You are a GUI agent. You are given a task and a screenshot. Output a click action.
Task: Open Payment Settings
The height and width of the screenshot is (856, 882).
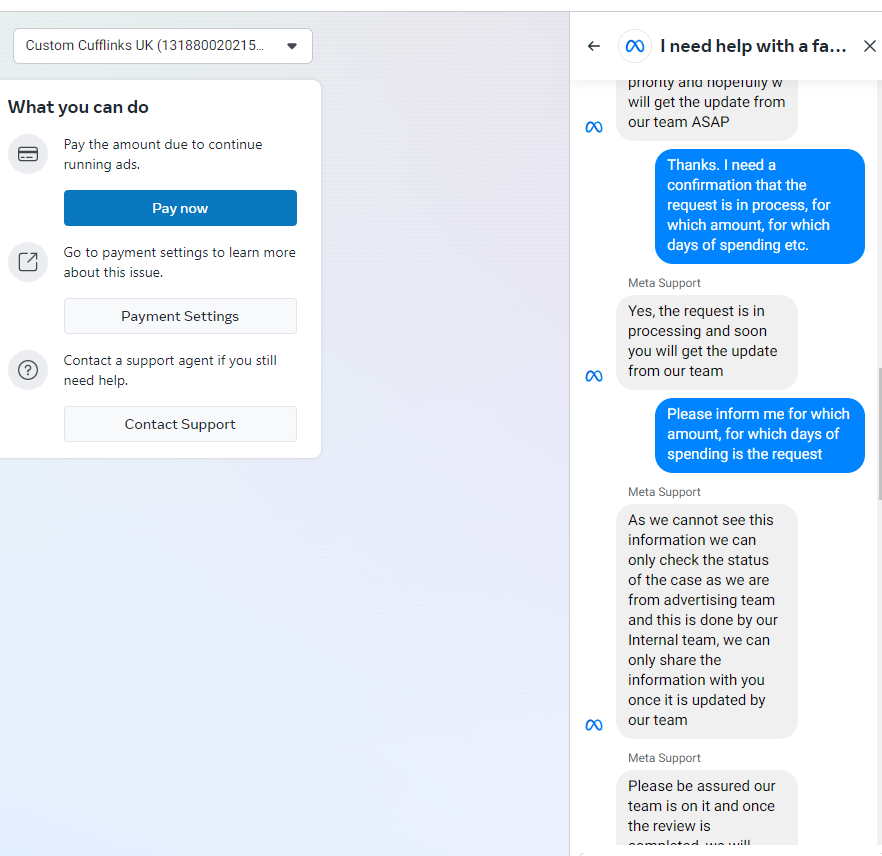click(x=180, y=315)
